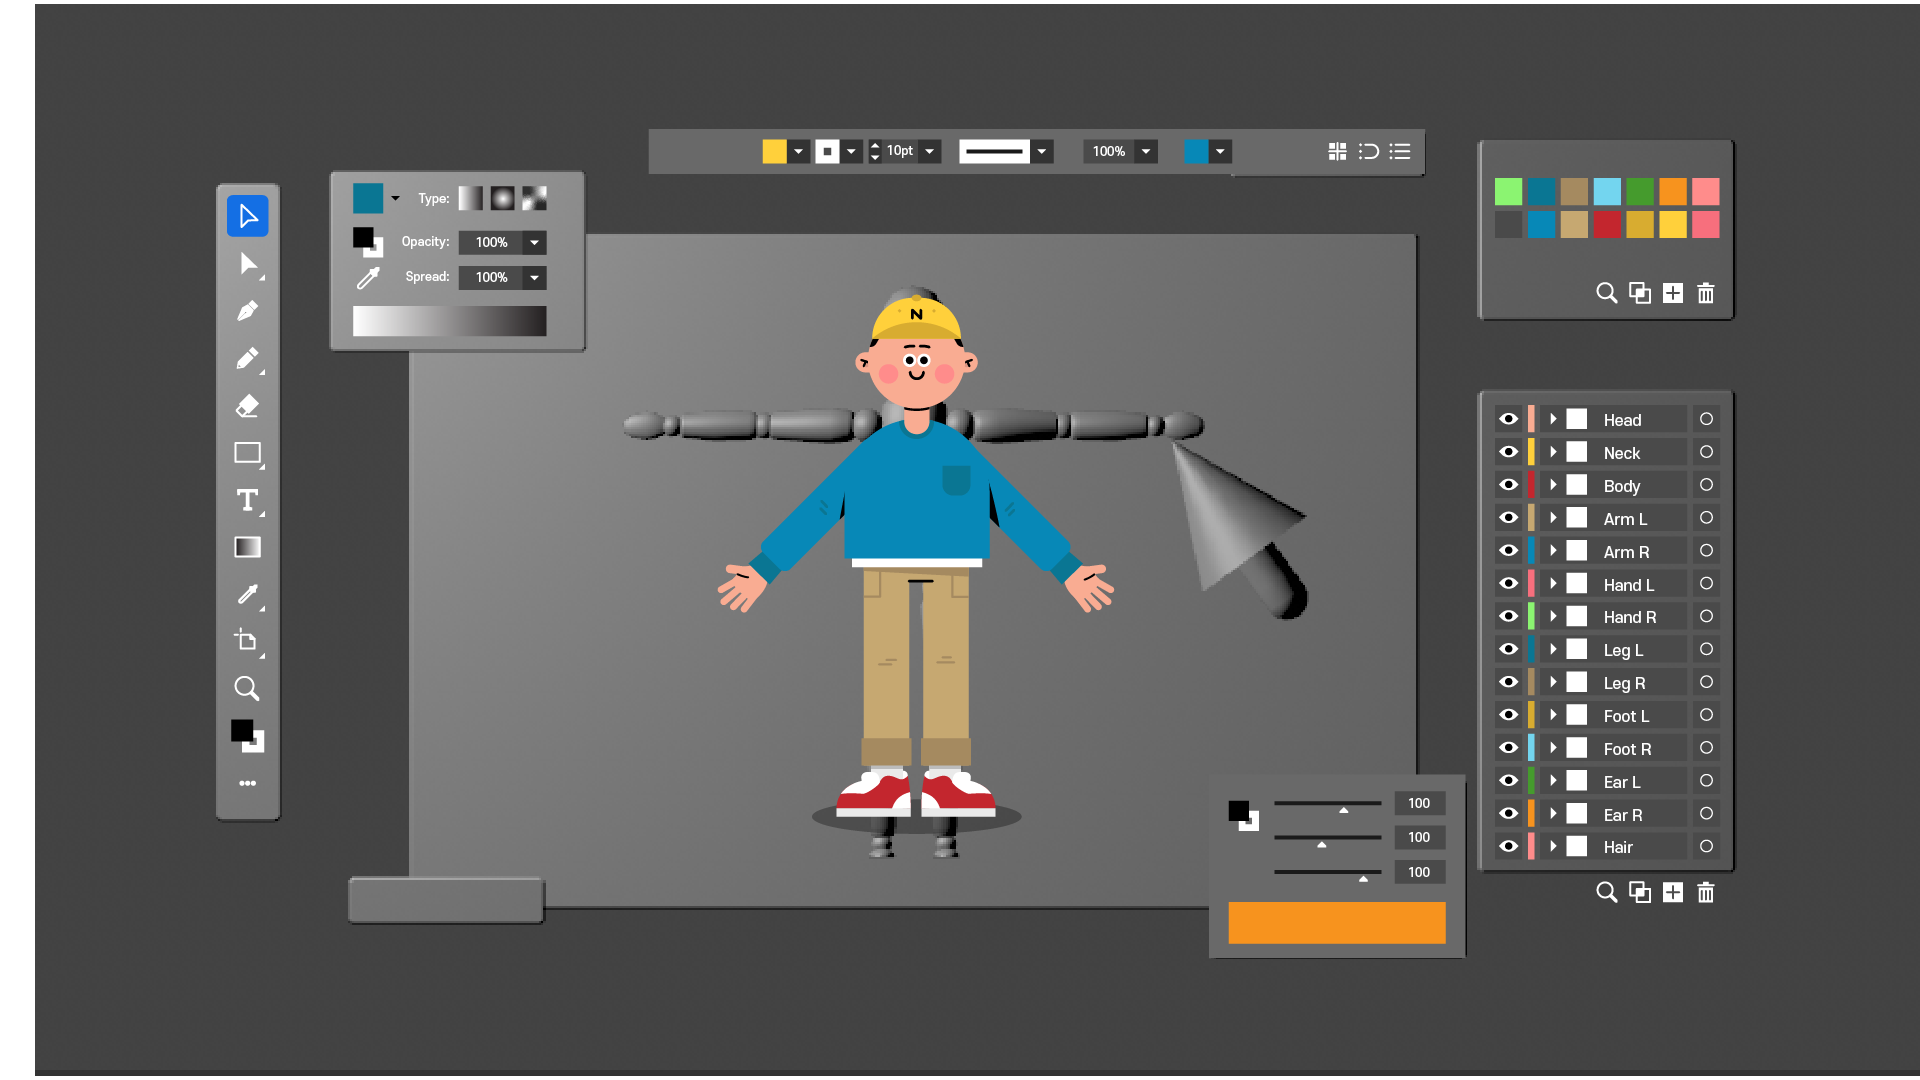Pick the eyedropper in gradient panel
The image size is (1920, 1080).
368,278
